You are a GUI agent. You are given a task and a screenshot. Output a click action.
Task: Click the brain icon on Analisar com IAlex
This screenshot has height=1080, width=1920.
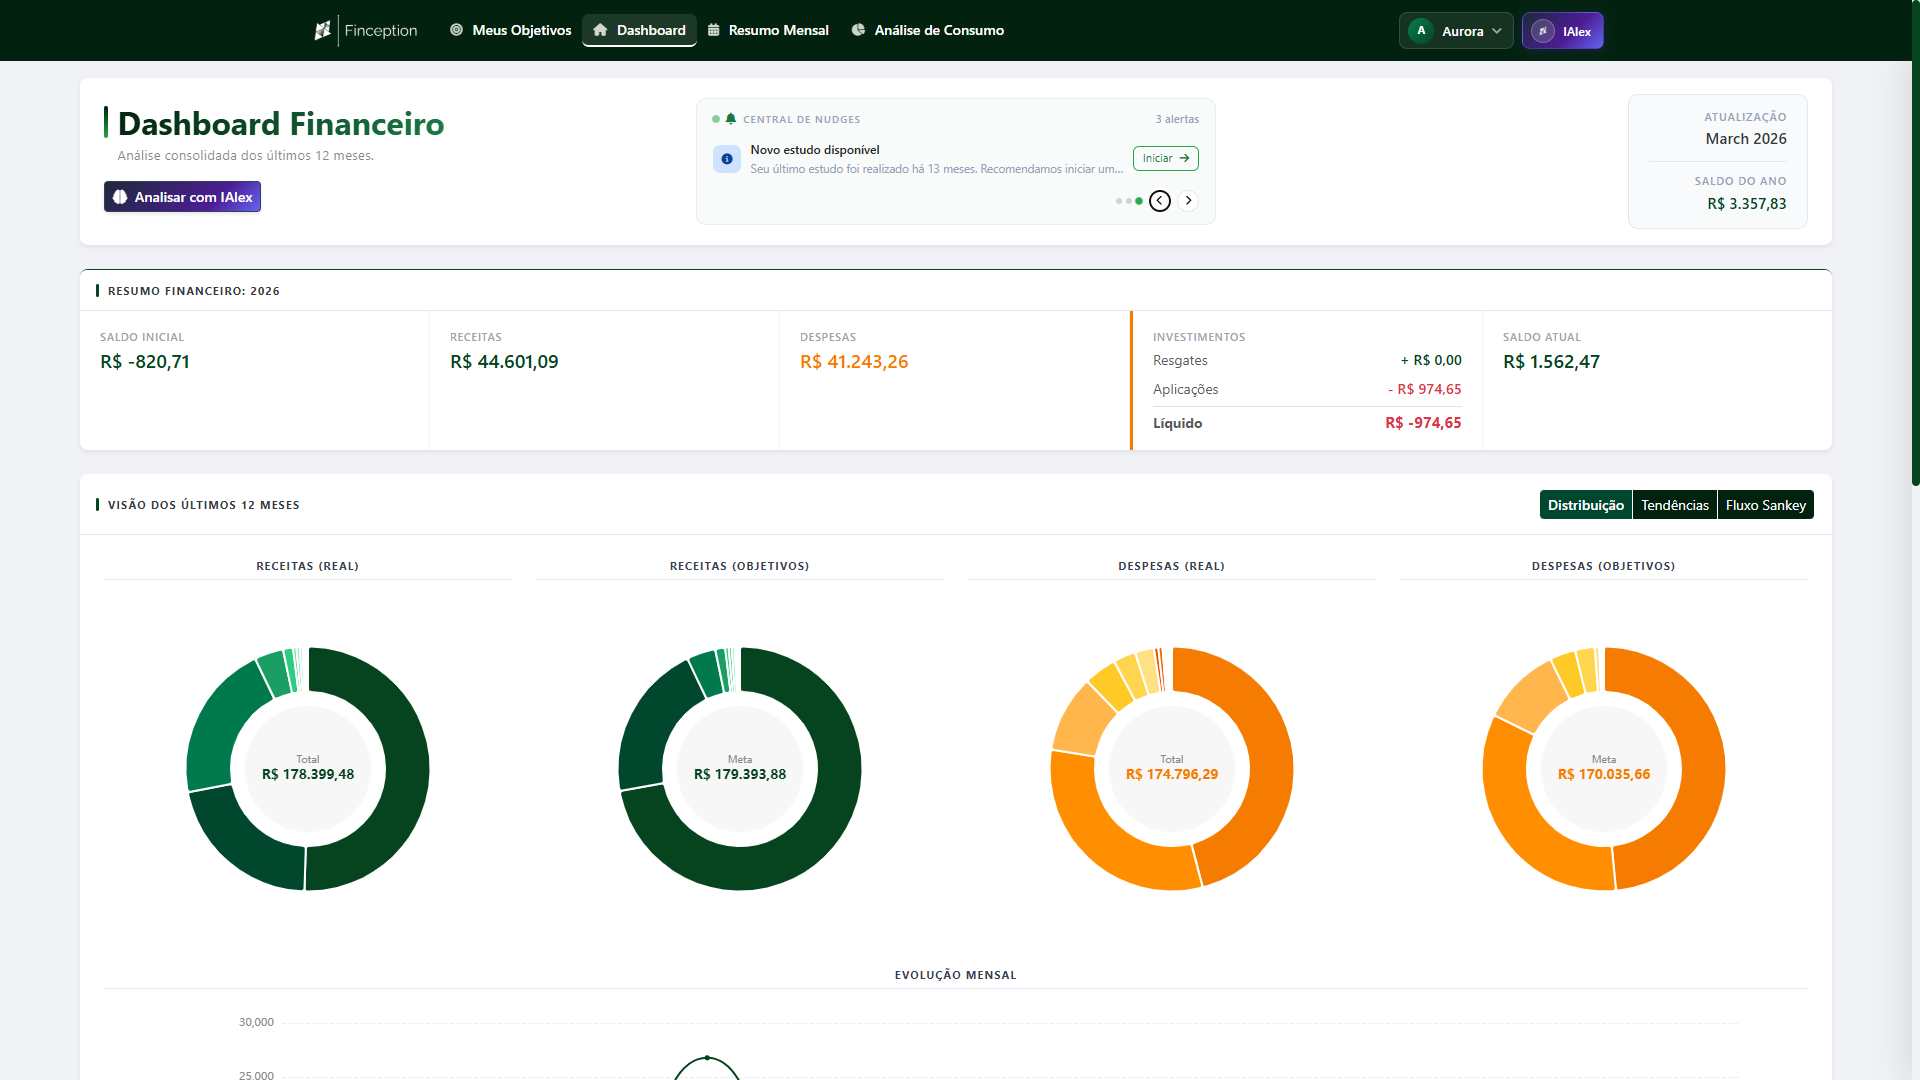coord(120,197)
